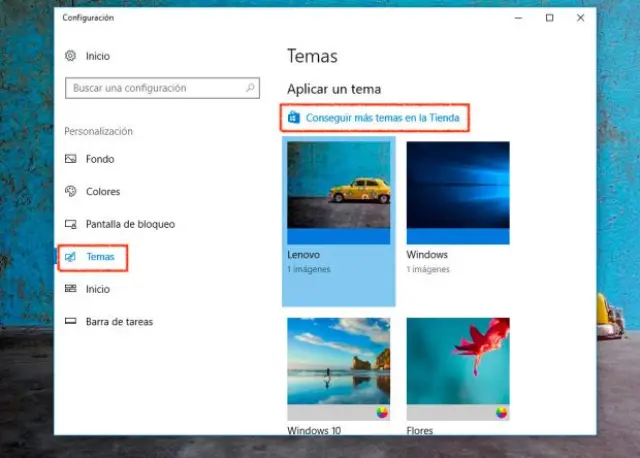Open Fondo personalization section

100,159
